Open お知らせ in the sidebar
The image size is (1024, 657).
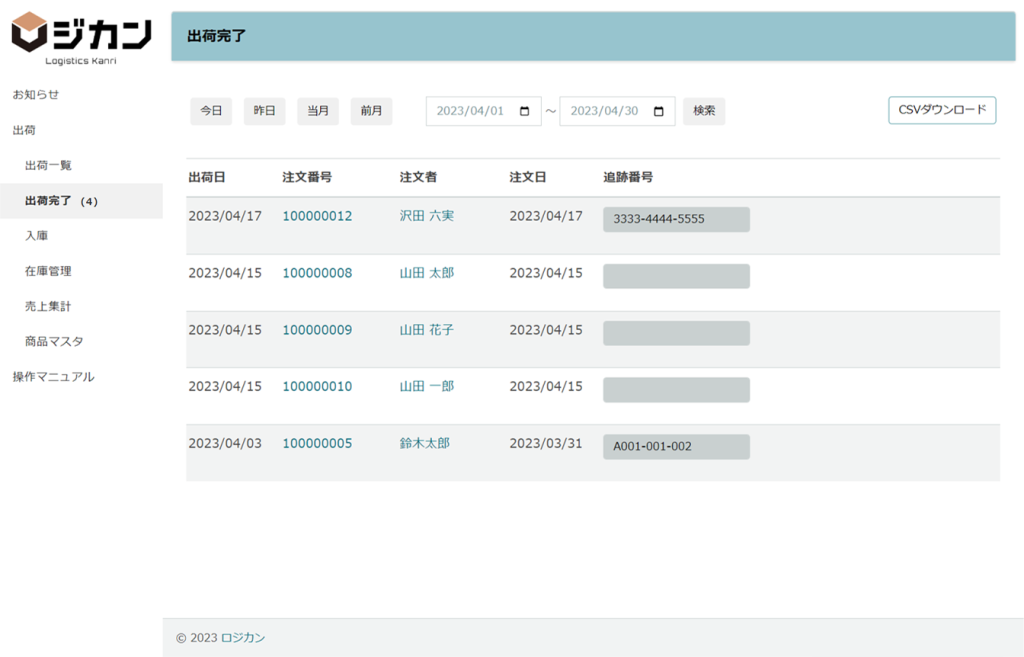36,94
